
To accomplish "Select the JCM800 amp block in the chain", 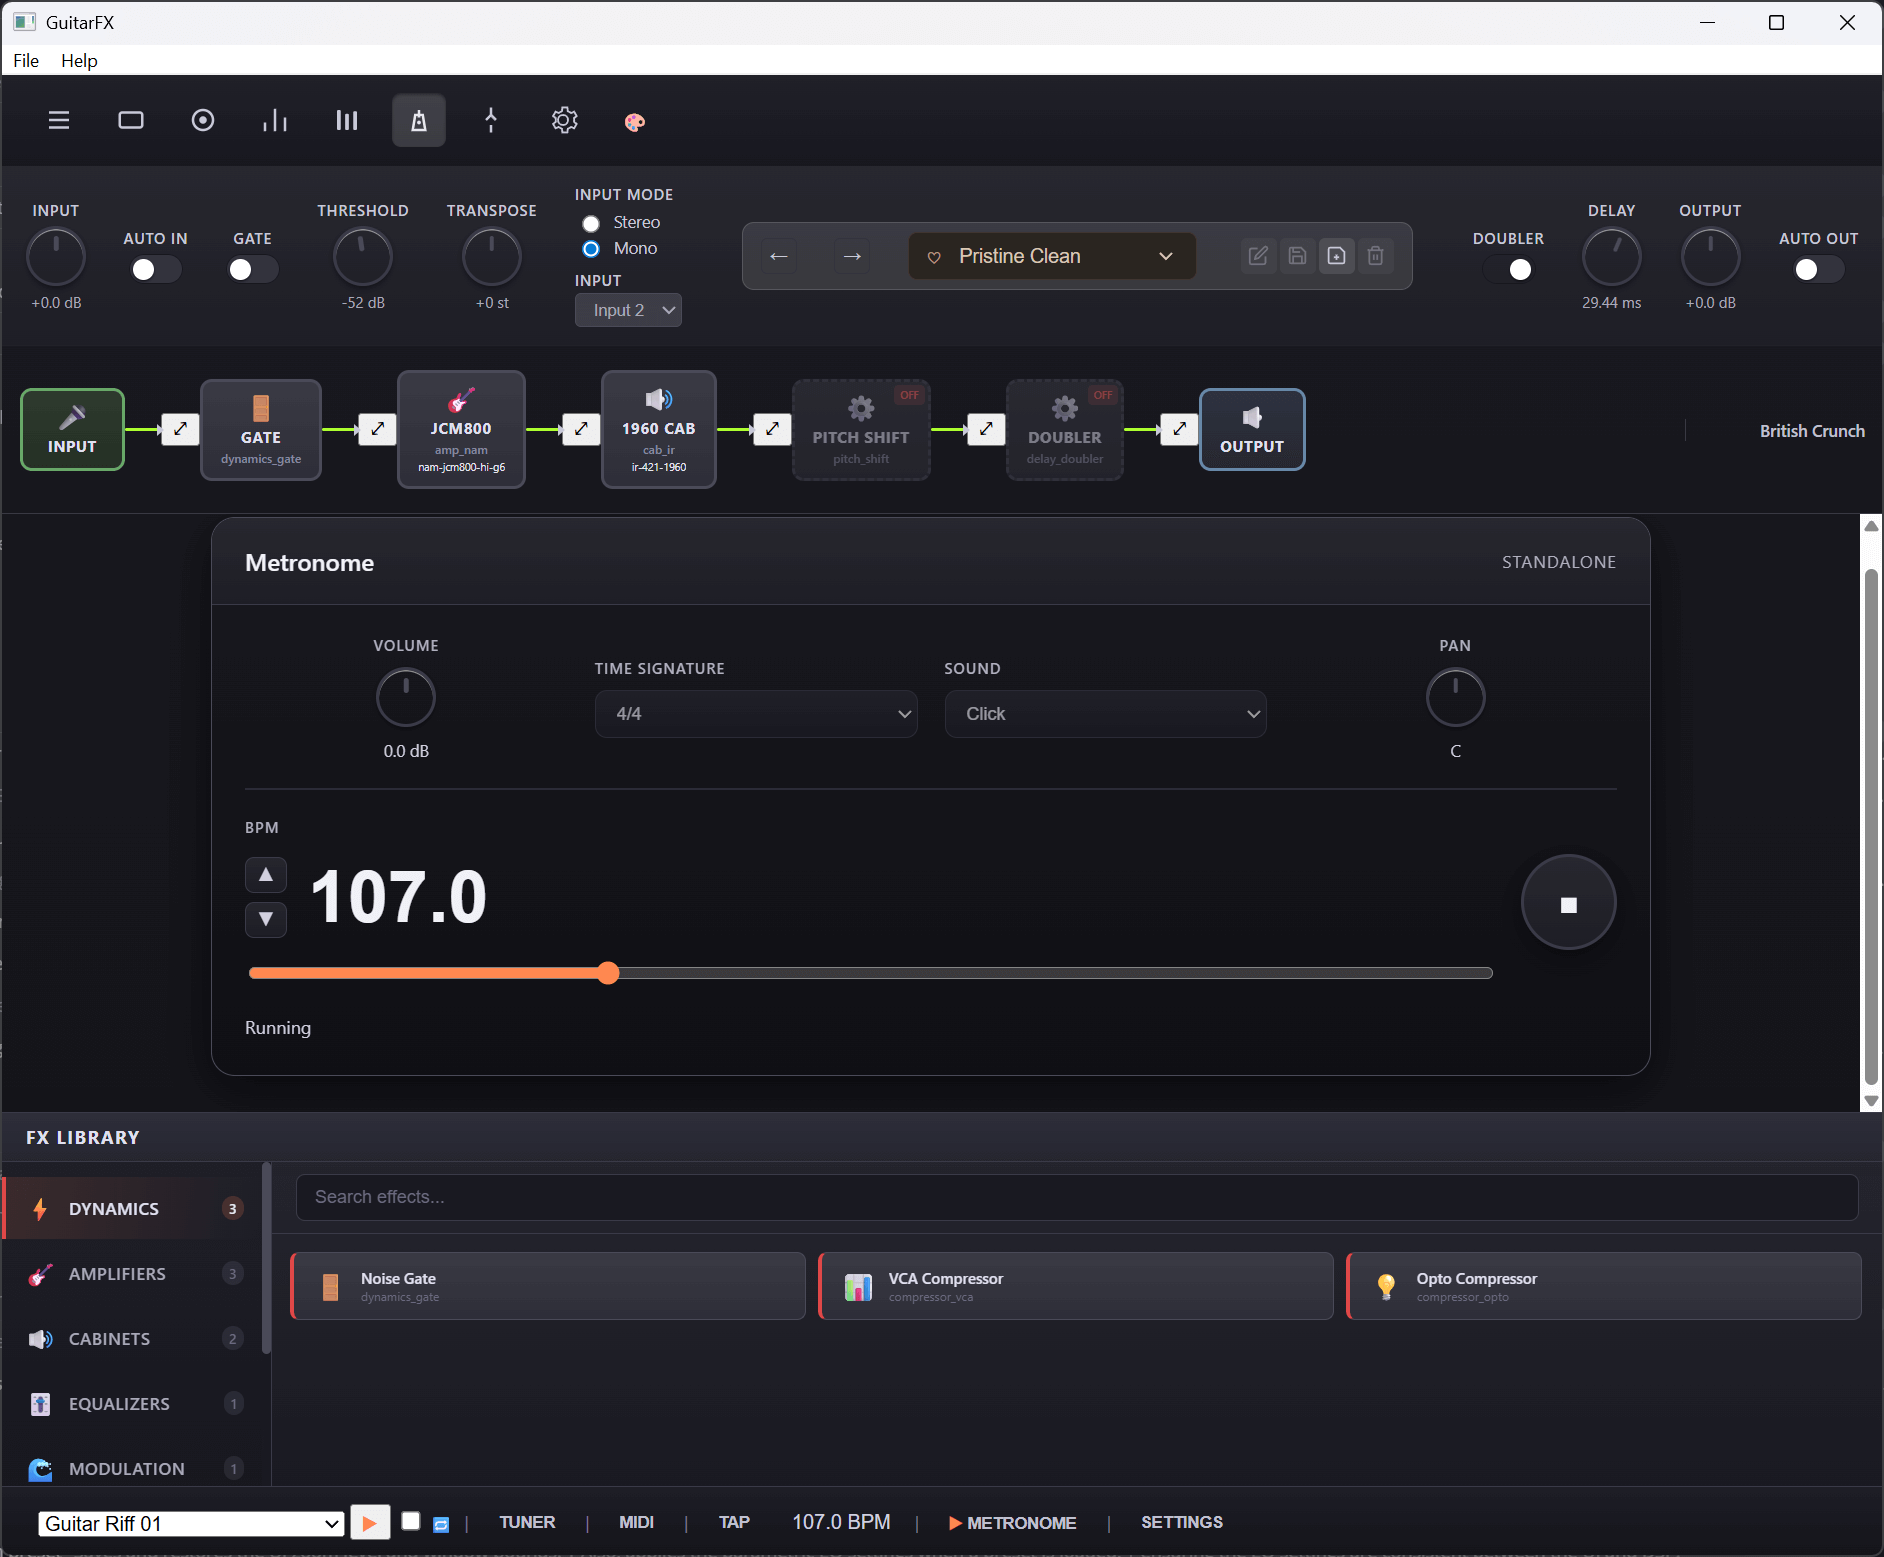I will (460, 429).
